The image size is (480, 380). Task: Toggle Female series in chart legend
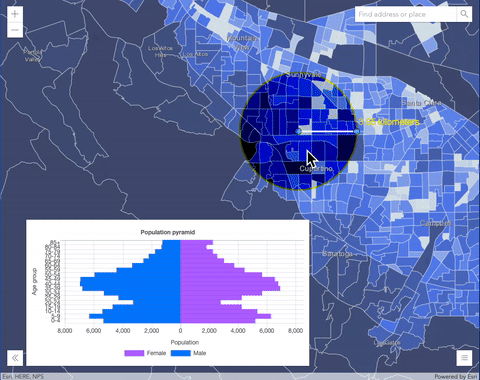coord(145,353)
